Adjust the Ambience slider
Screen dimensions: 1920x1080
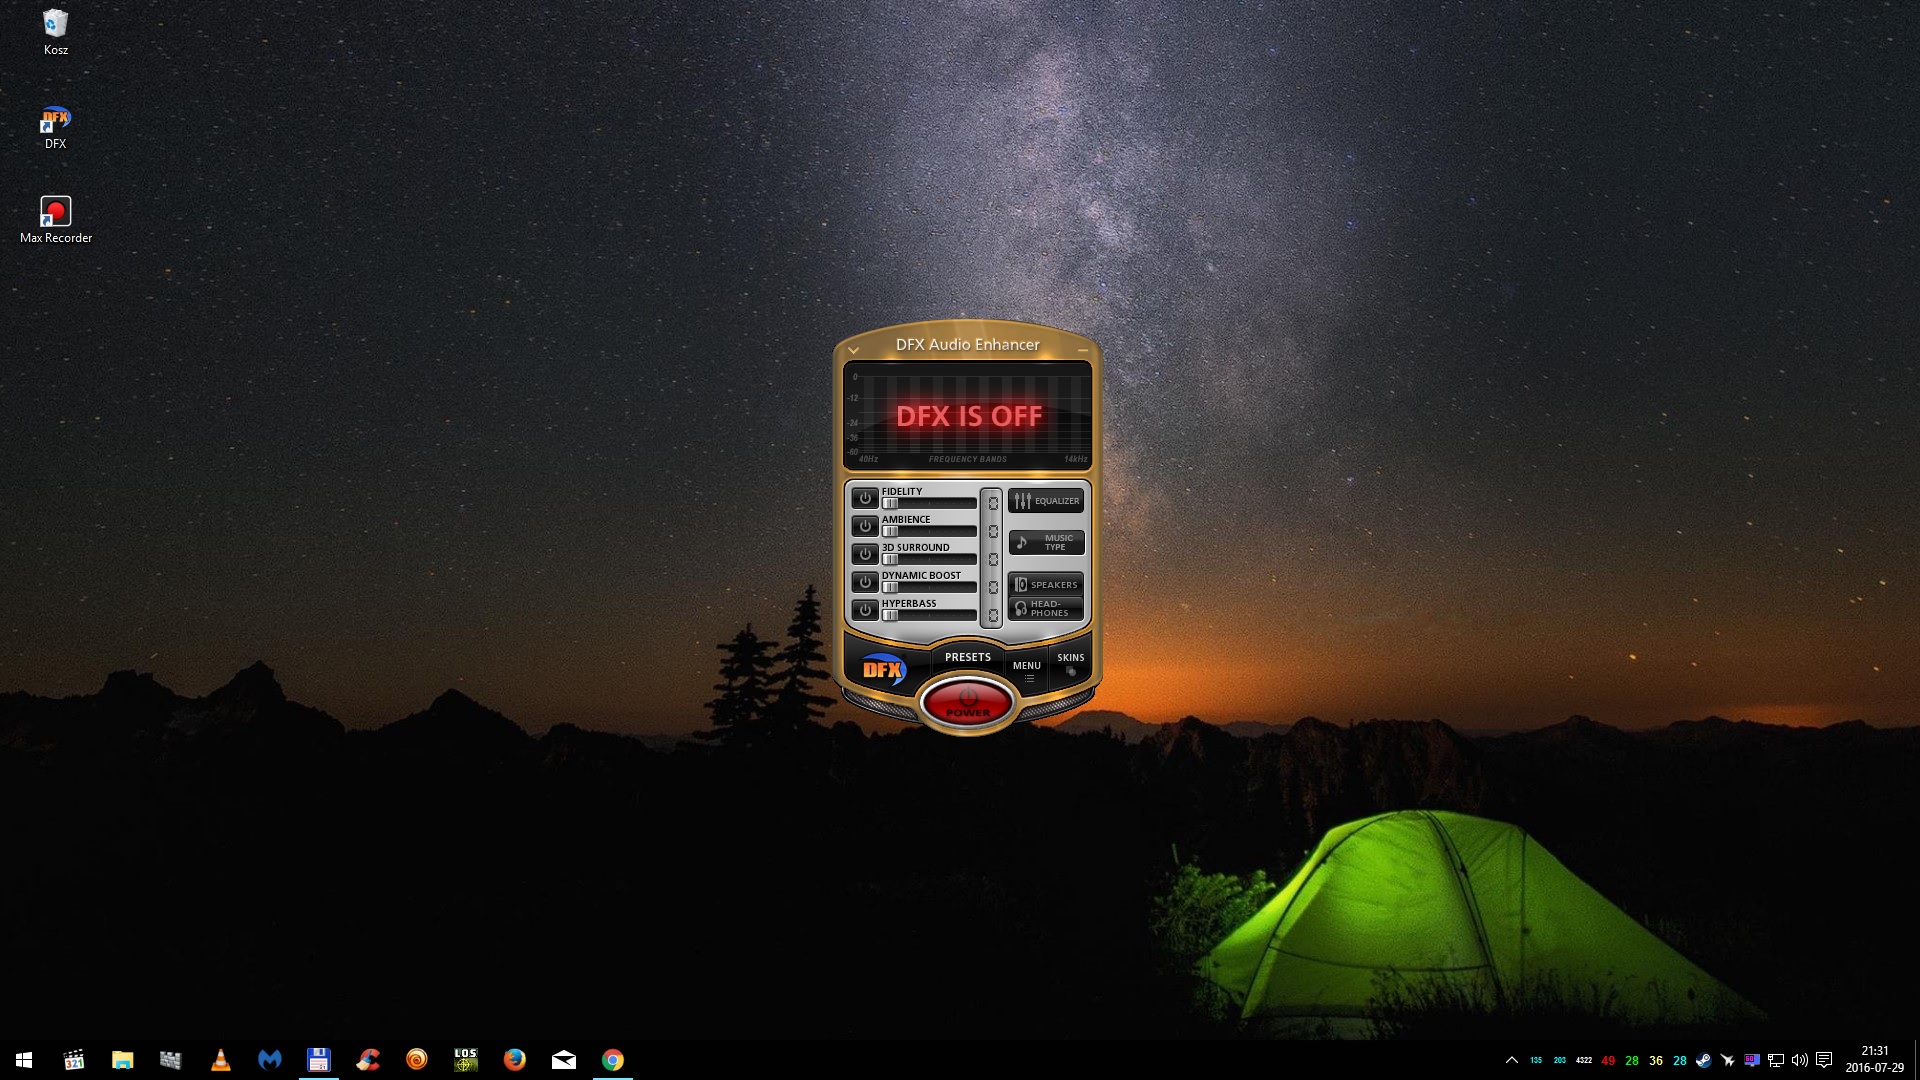coord(929,531)
